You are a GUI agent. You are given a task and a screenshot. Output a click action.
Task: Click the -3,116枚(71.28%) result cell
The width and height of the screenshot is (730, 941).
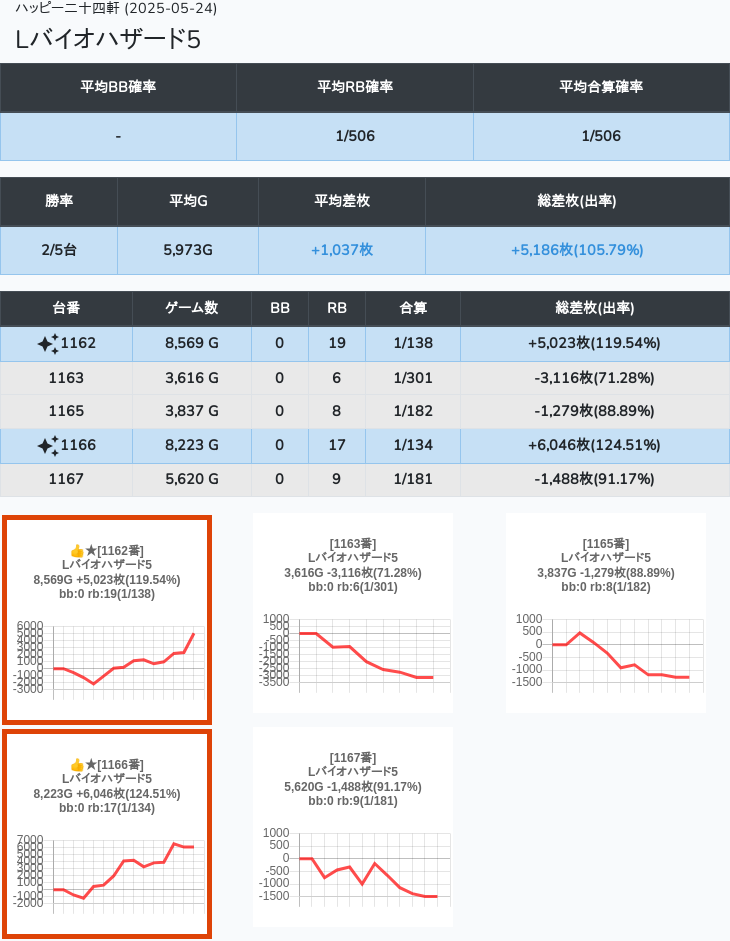click(x=595, y=378)
